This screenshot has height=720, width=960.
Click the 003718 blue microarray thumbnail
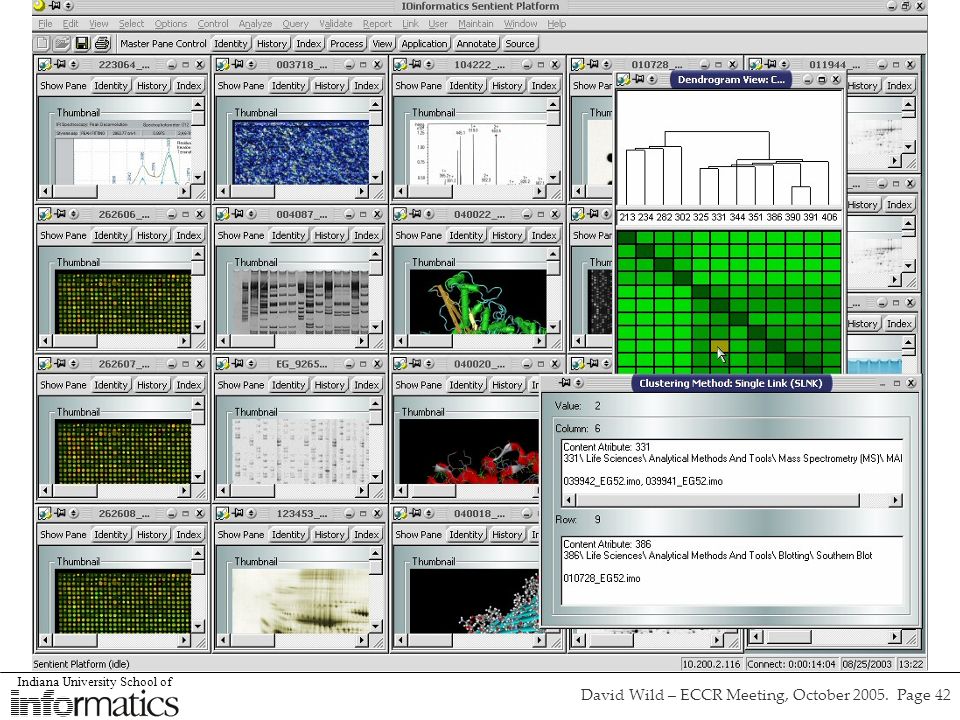(301, 152)
